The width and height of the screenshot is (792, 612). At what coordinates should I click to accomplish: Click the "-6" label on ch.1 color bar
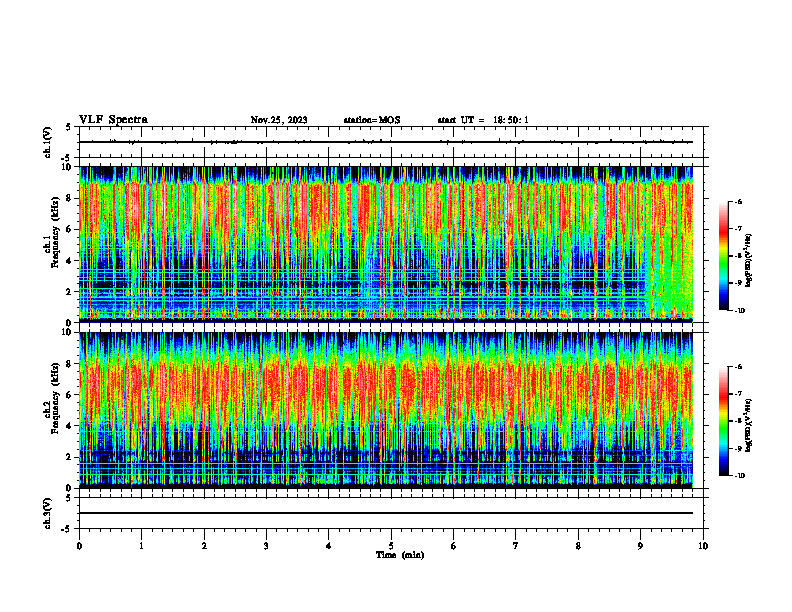[737, 201]
